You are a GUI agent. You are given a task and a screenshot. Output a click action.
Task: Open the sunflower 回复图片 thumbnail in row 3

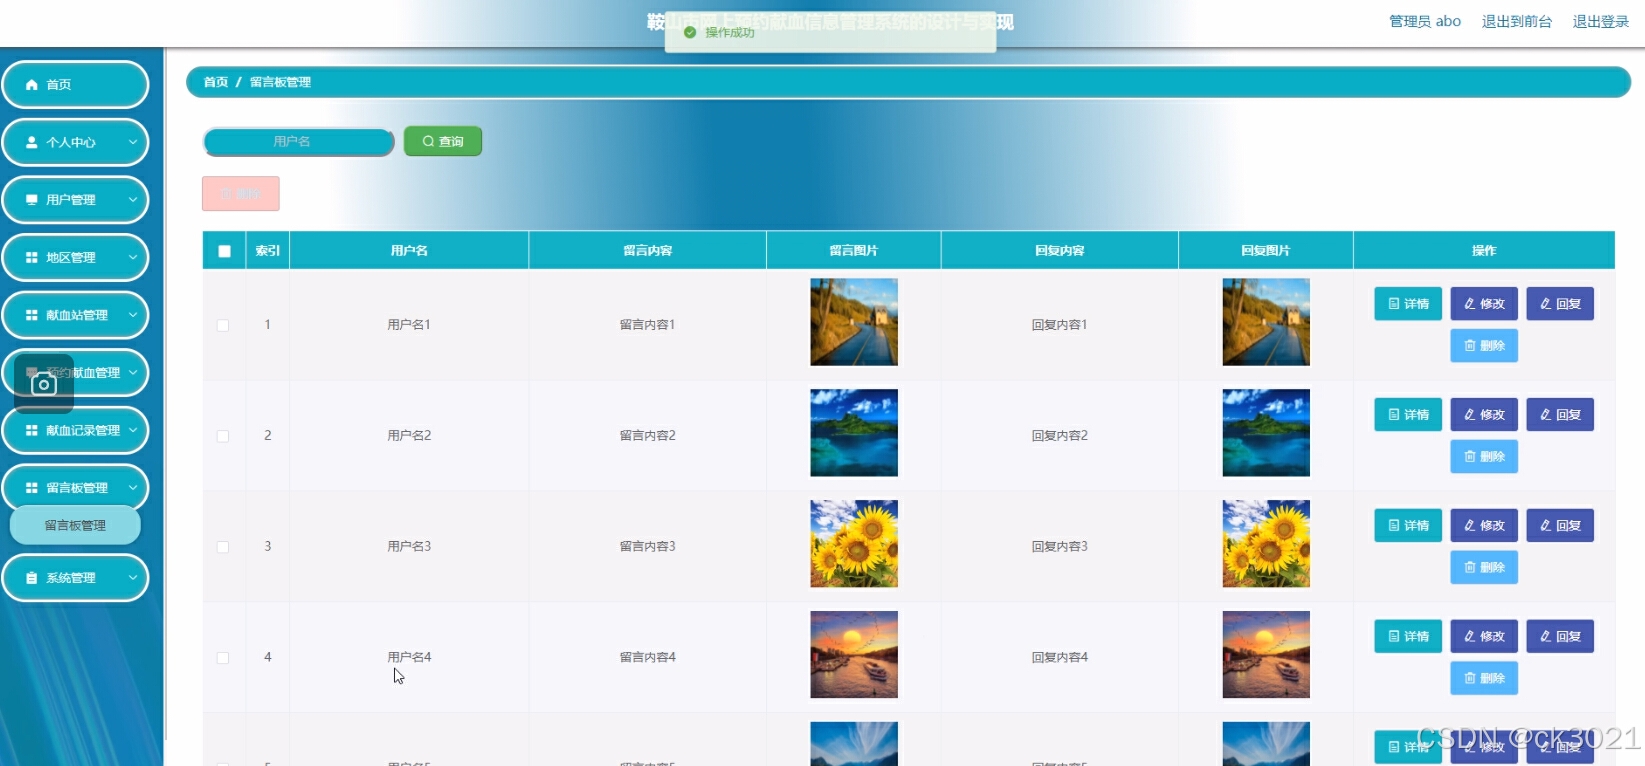pyautogui.click(x=1266, y=544)
